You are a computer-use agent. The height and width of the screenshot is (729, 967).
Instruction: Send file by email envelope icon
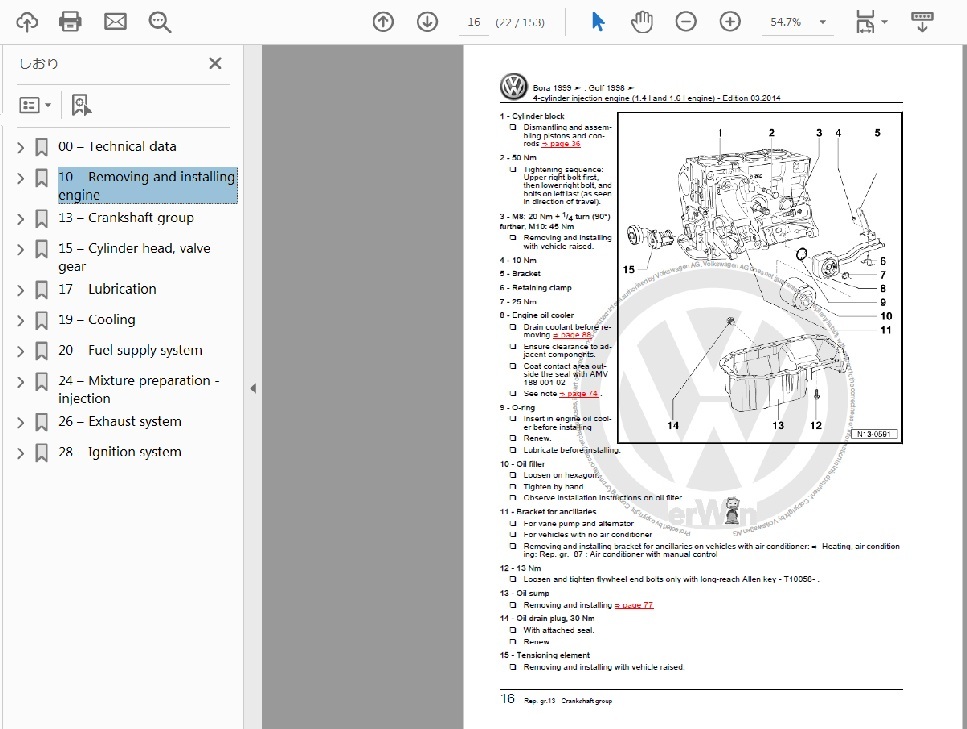point(115,22)
